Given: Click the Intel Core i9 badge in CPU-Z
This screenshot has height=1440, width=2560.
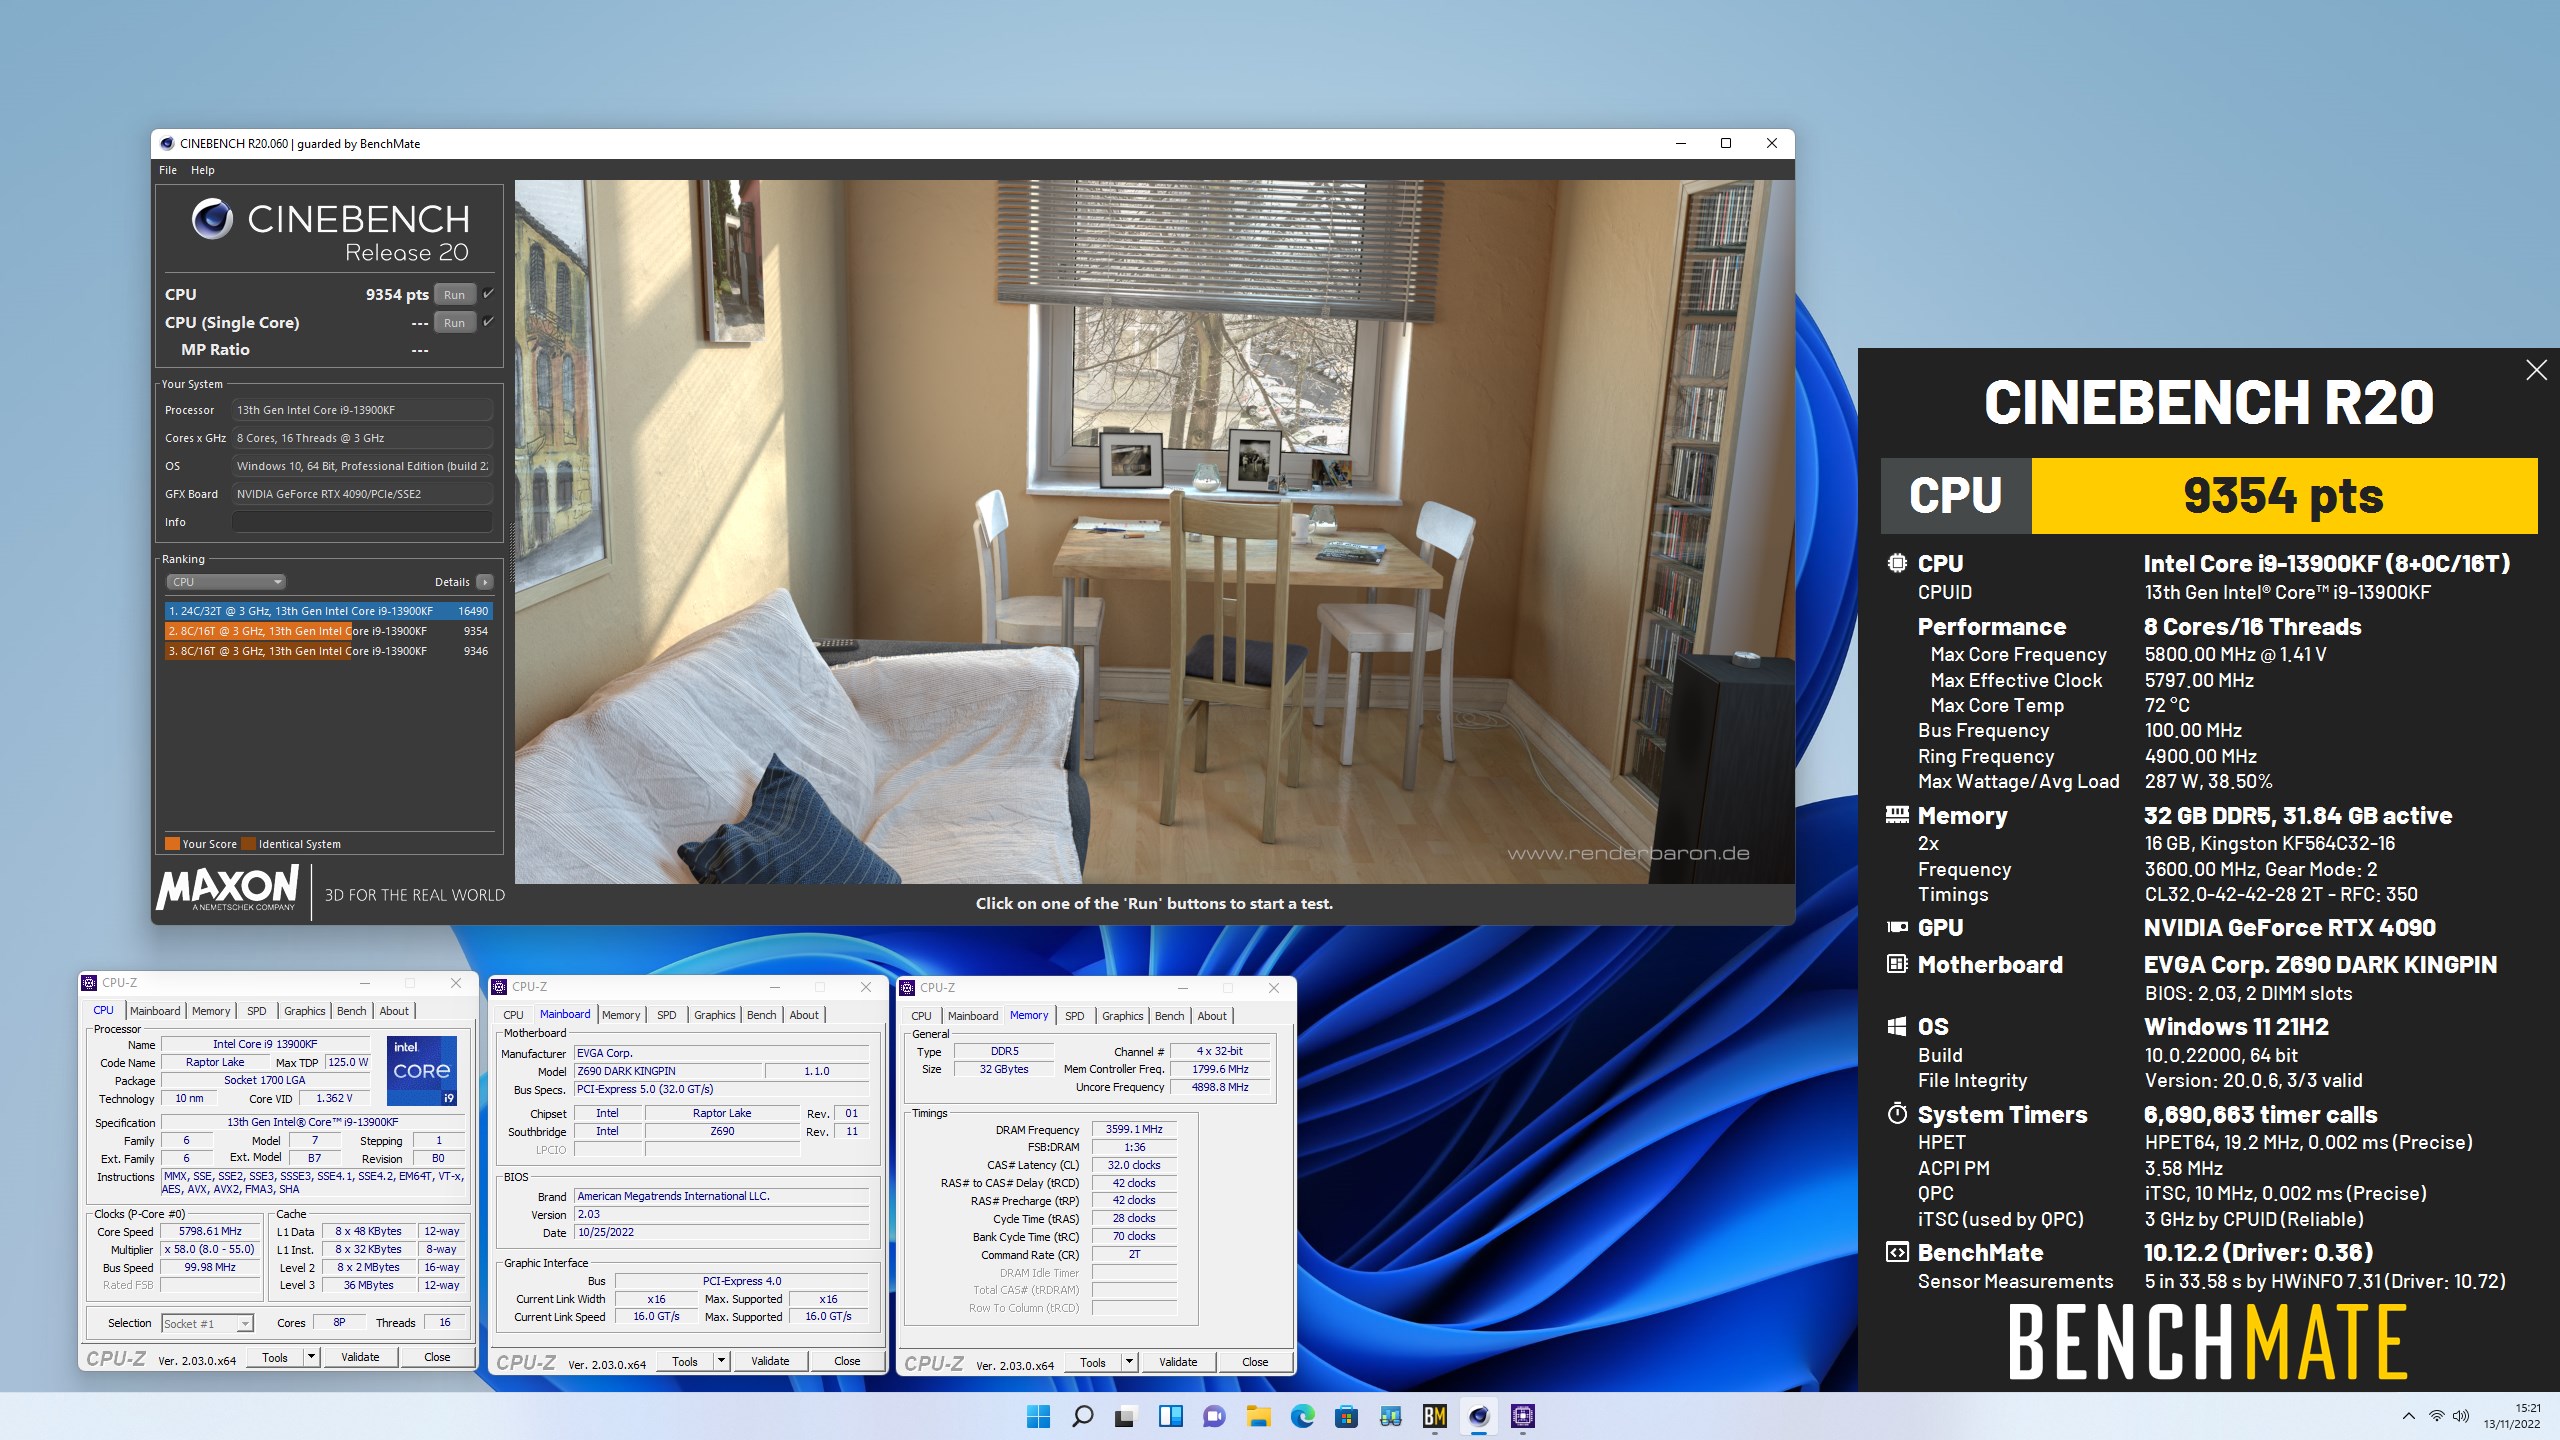Looking at the screenshot, I should coord(422,1071).
